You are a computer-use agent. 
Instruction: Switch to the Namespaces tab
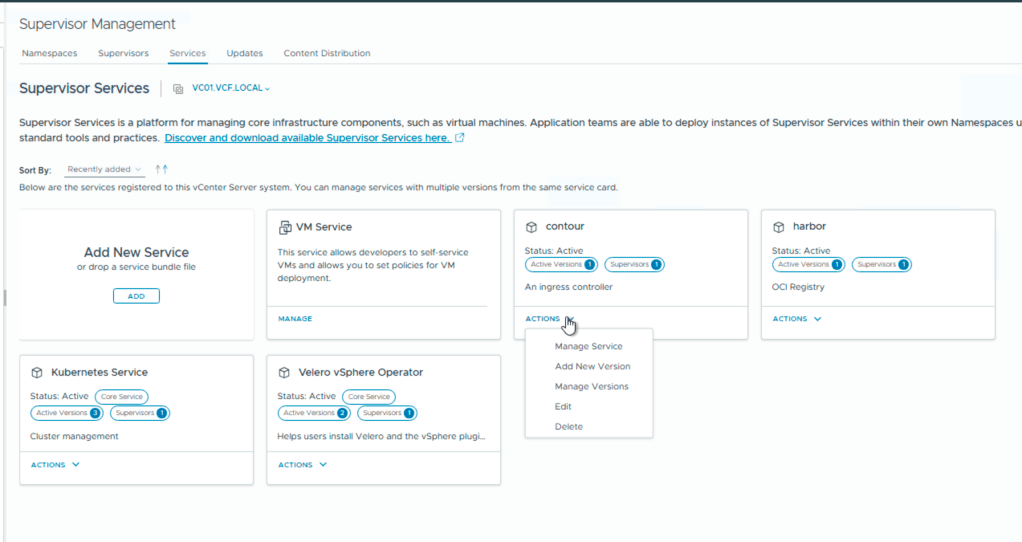point(50,53)
